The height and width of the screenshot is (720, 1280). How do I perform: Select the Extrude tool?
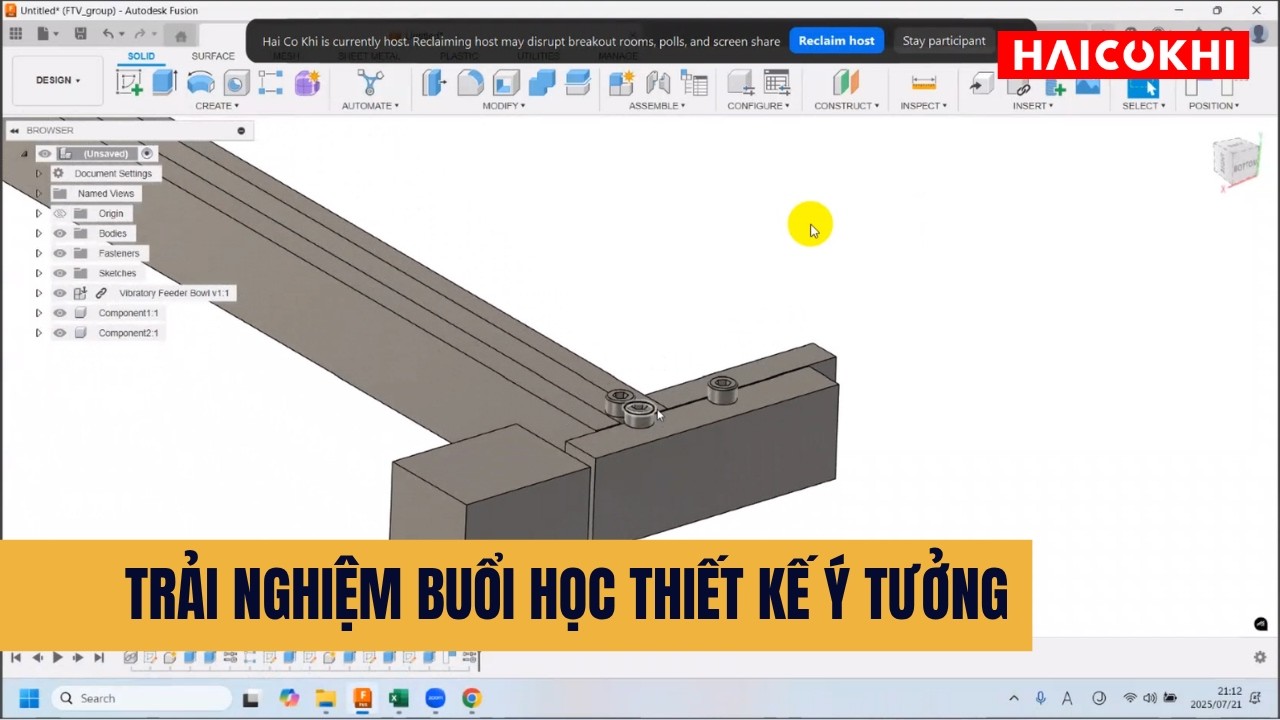(x=165, y=82)
